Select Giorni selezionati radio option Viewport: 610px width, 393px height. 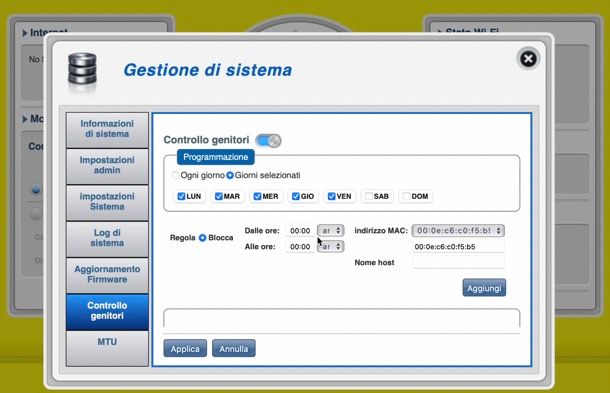tap(230, 175)
